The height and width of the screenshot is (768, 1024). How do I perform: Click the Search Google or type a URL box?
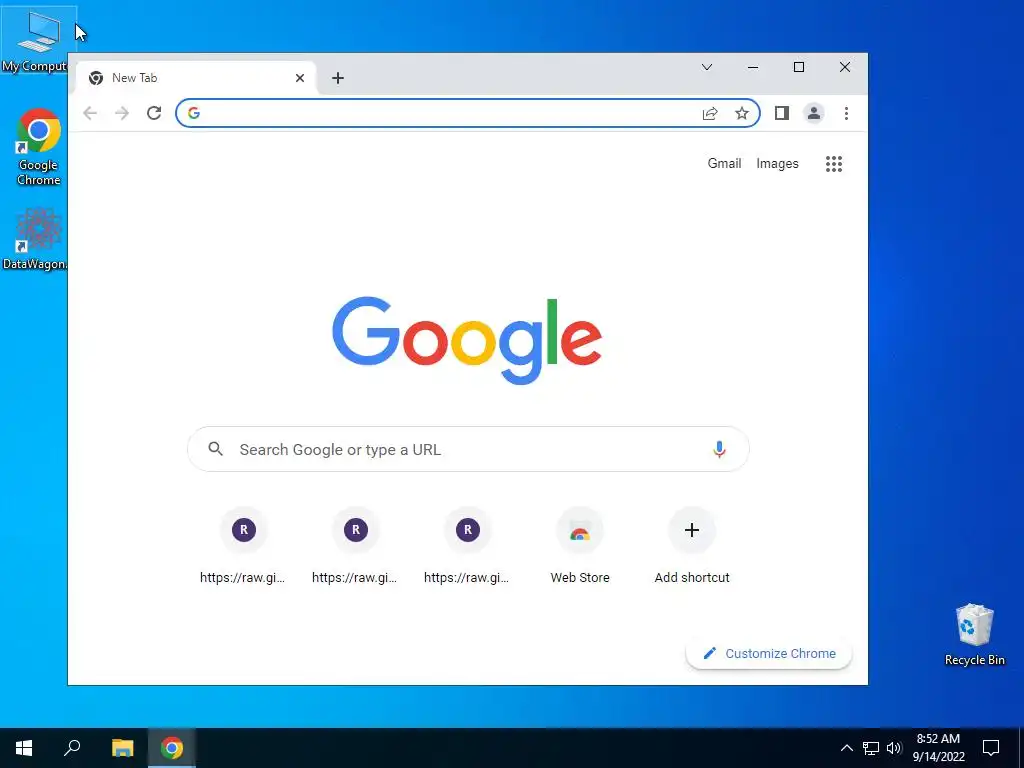[x=468, y=449]
